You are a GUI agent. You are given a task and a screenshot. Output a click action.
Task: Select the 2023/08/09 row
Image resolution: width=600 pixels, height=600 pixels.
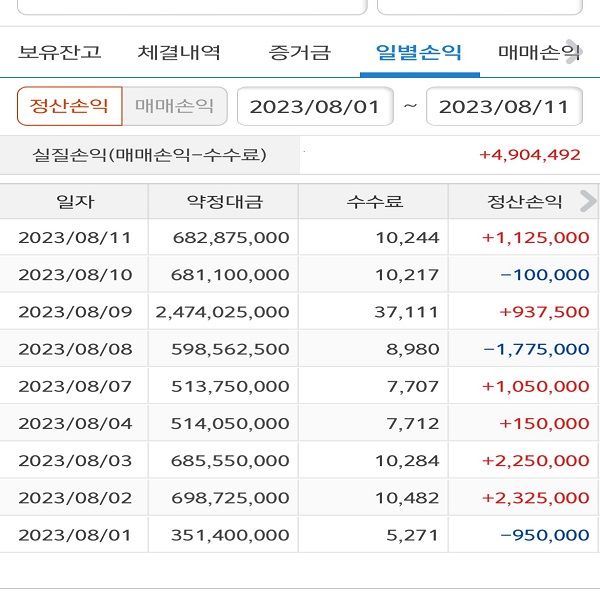click(300, 312)
